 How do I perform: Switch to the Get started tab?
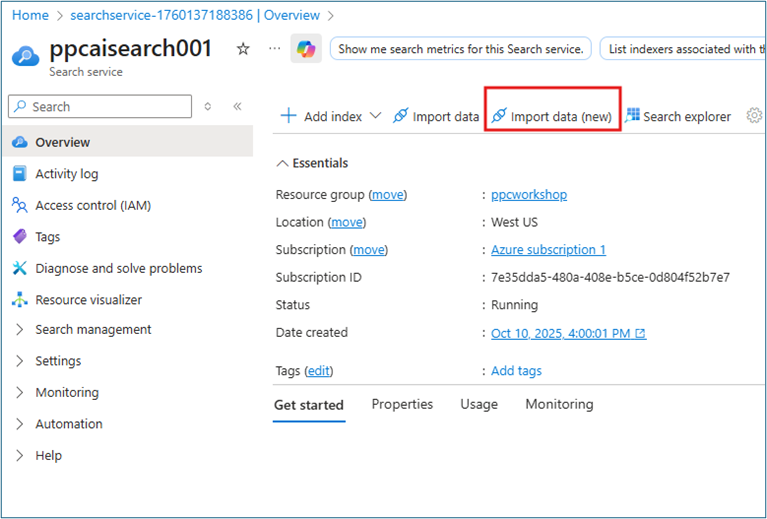point(309,405)
